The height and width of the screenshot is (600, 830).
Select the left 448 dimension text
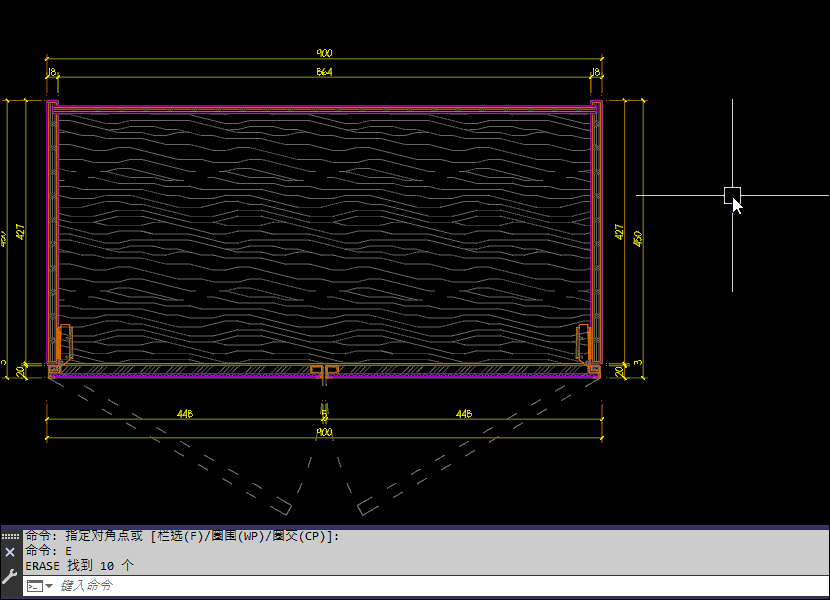coord(185,413)
